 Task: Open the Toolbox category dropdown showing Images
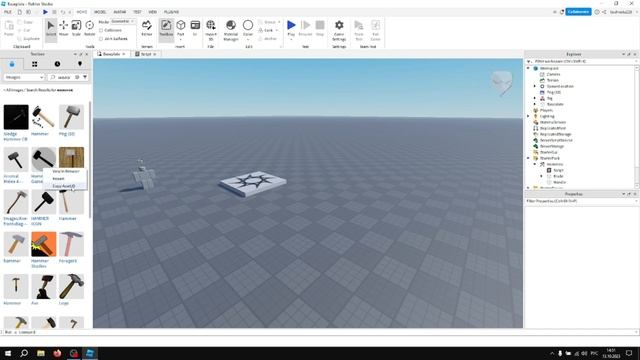coord(24,77)
